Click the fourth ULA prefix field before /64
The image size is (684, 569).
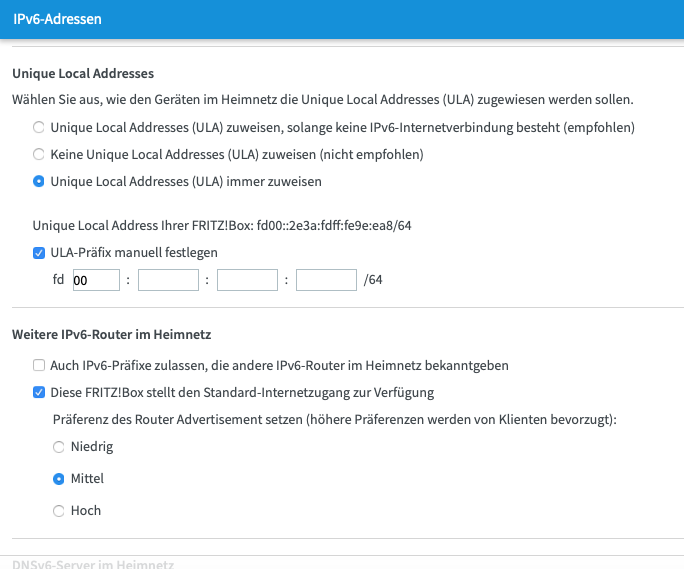[x=326, y=280]
